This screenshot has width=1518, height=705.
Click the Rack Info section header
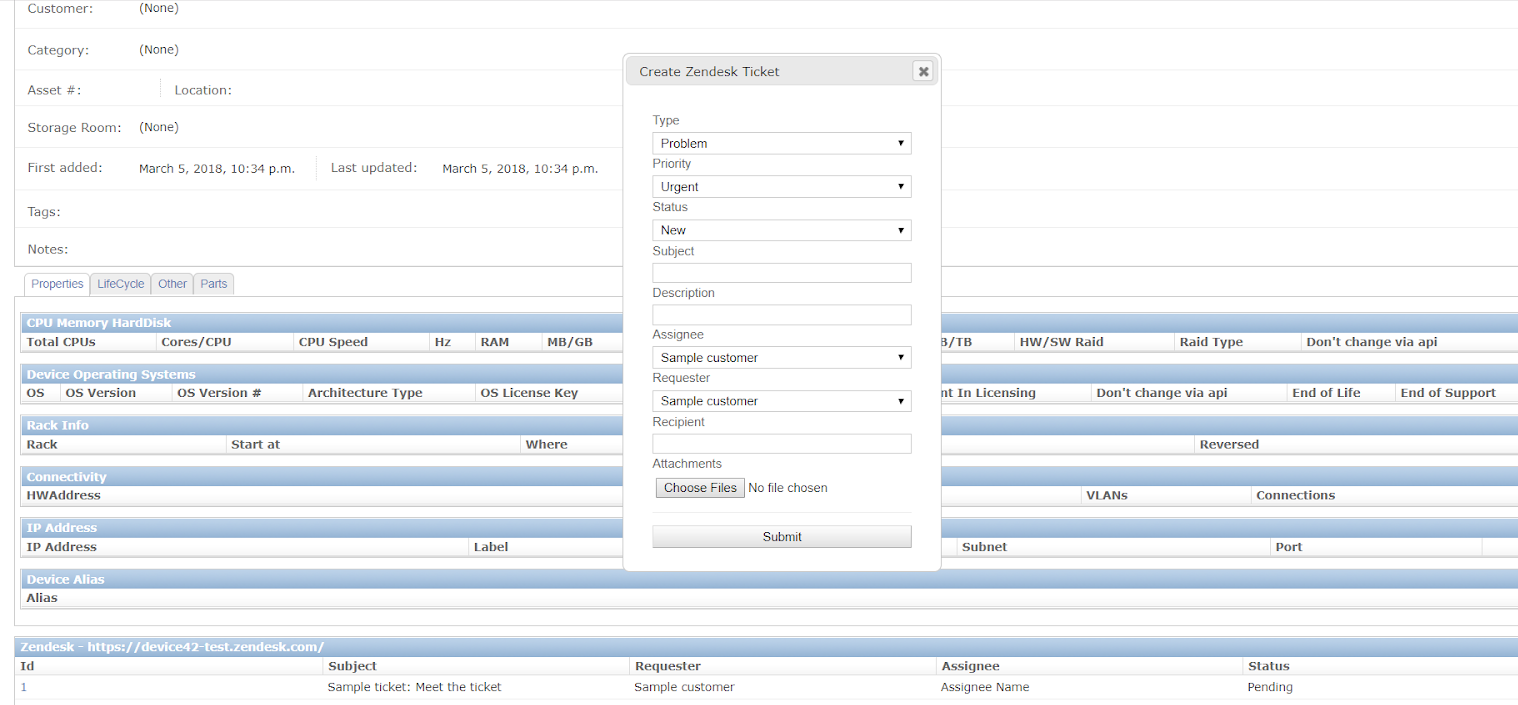57,425
